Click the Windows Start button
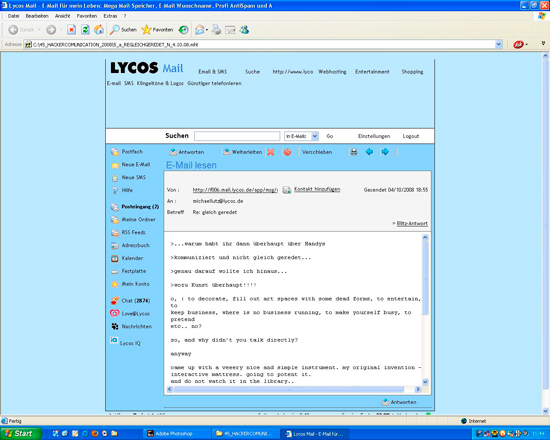Screen dimensions: 550x440 click(20, 433)
